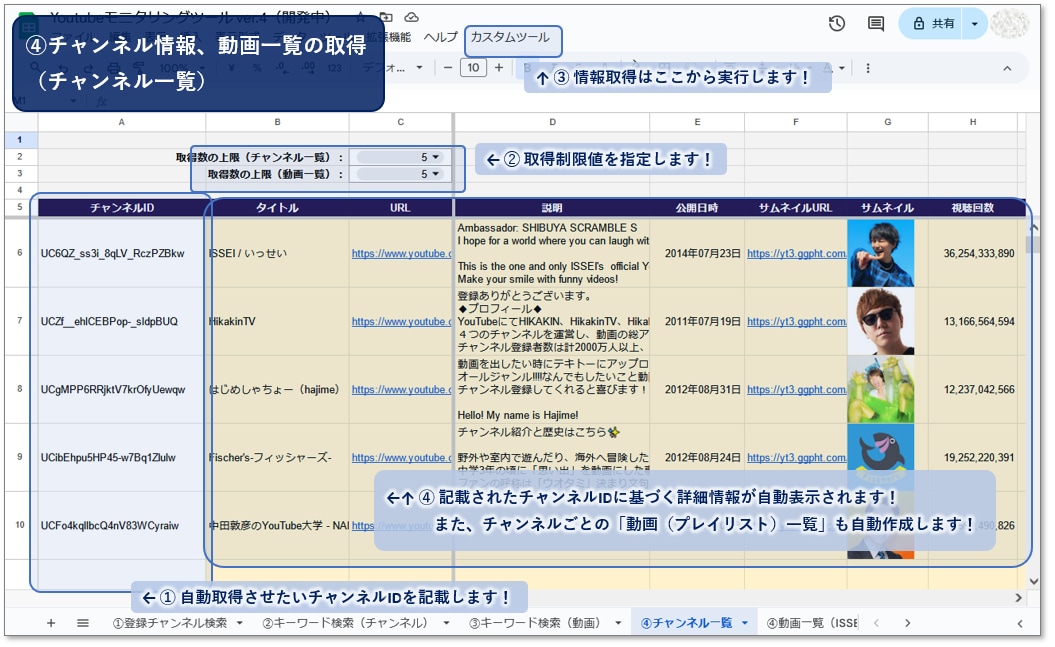This screenshot has width=1055, height=647.
Task: Switch to ③キーワード検索（動画）sheet tab
Action: pyautogui.click(x=534, y=623)
